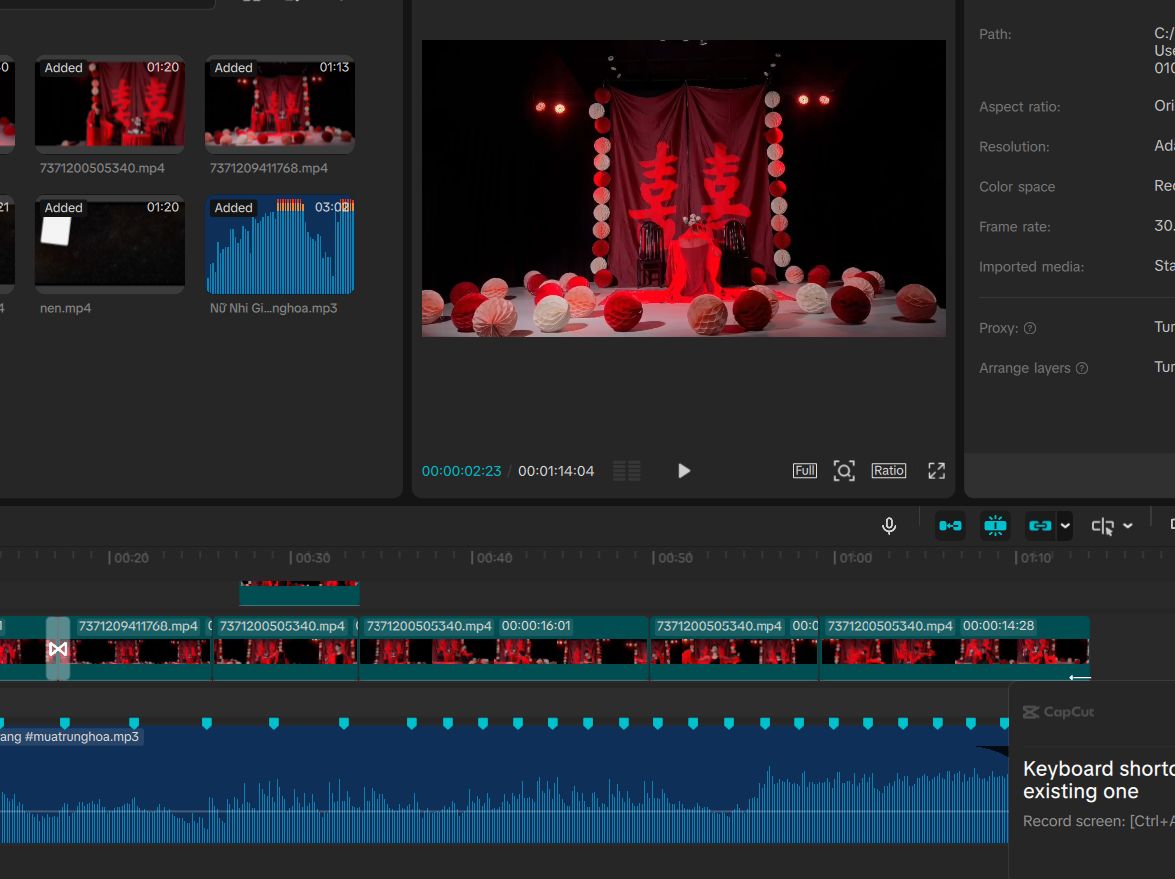
Task: Click the preview axis icon
Action: 1102,526
